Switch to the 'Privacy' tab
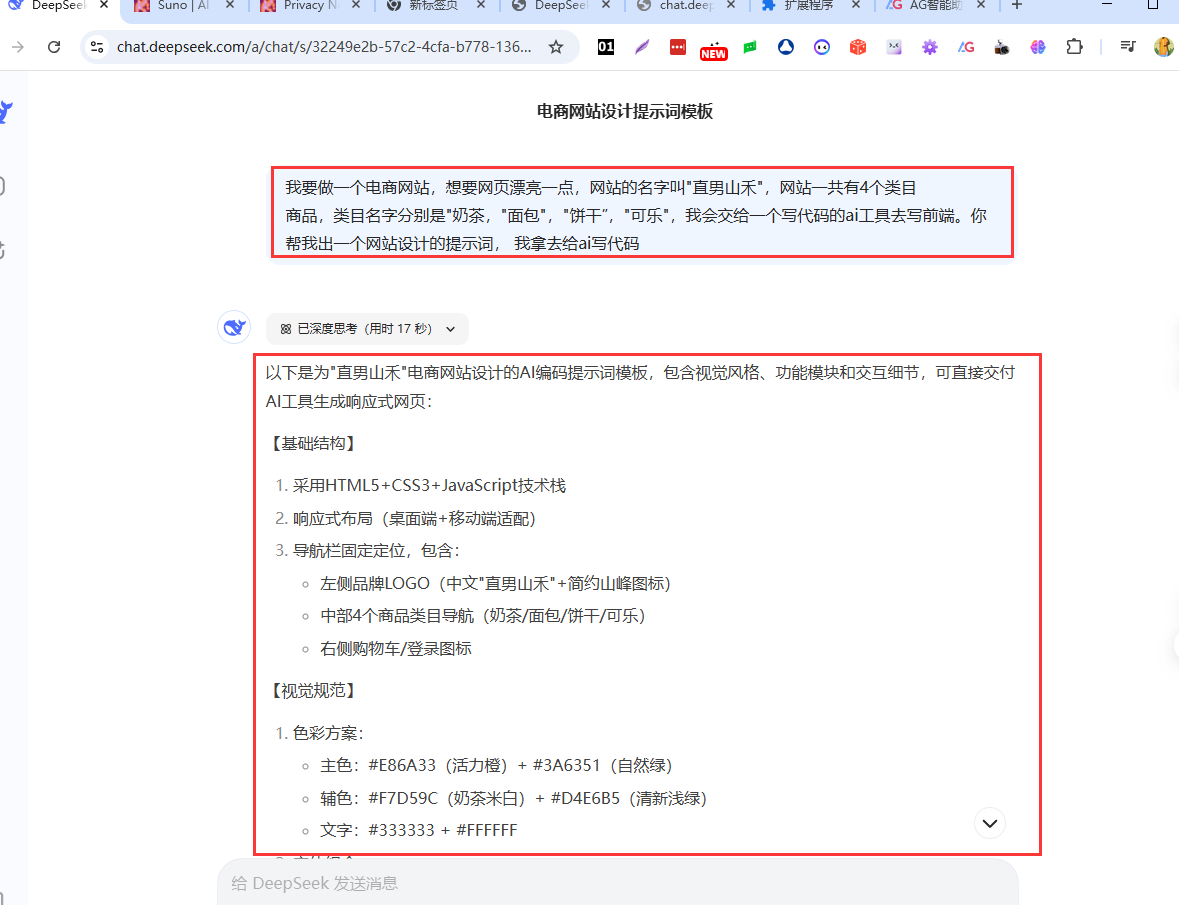 point(310,6)
